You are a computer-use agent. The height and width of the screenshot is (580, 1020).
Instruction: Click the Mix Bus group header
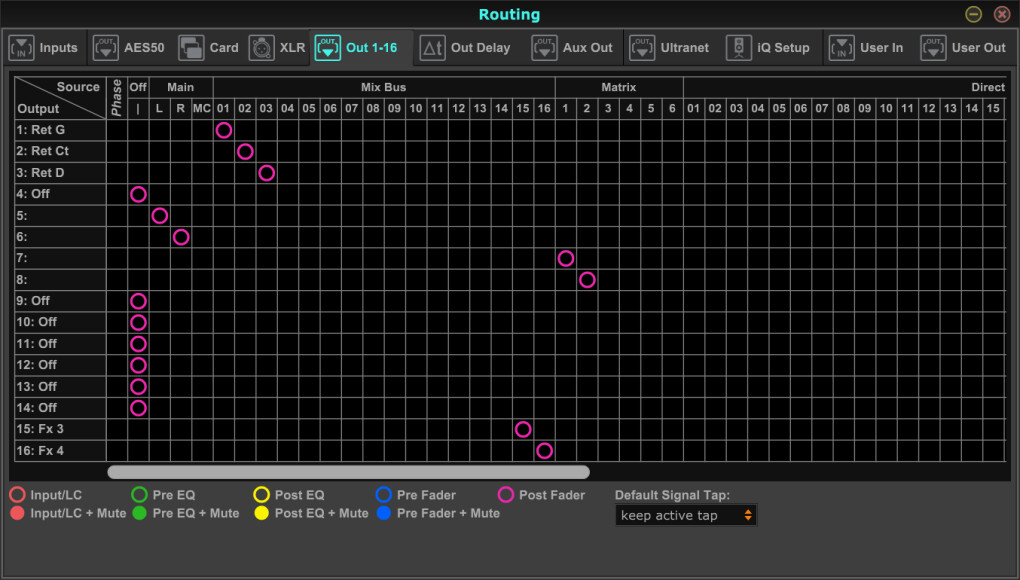pos(384,87)
